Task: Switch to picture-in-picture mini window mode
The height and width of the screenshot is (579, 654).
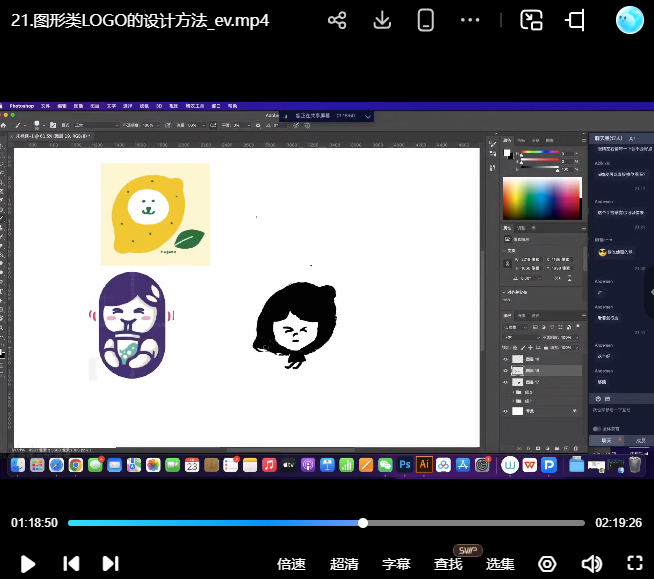Action: pos(531,20)
